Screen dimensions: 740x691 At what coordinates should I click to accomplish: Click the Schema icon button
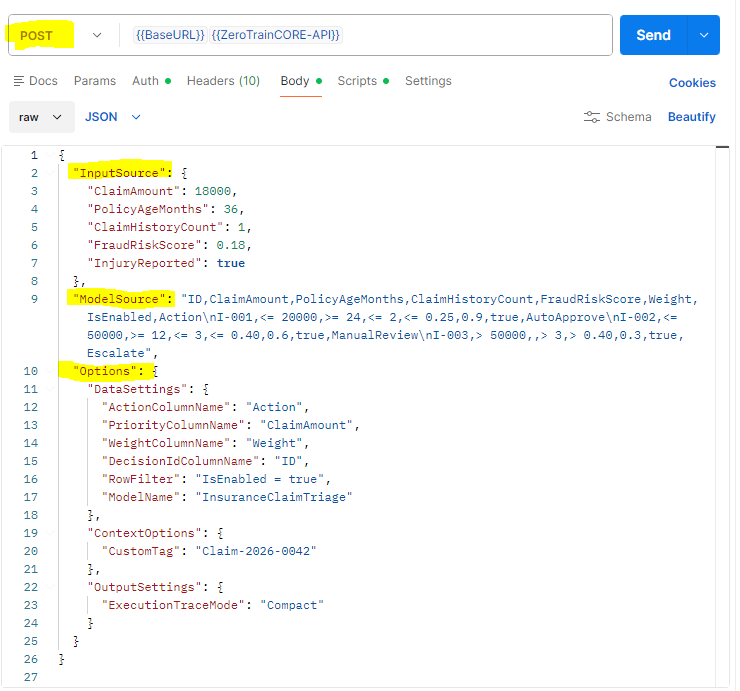point(617,117)
